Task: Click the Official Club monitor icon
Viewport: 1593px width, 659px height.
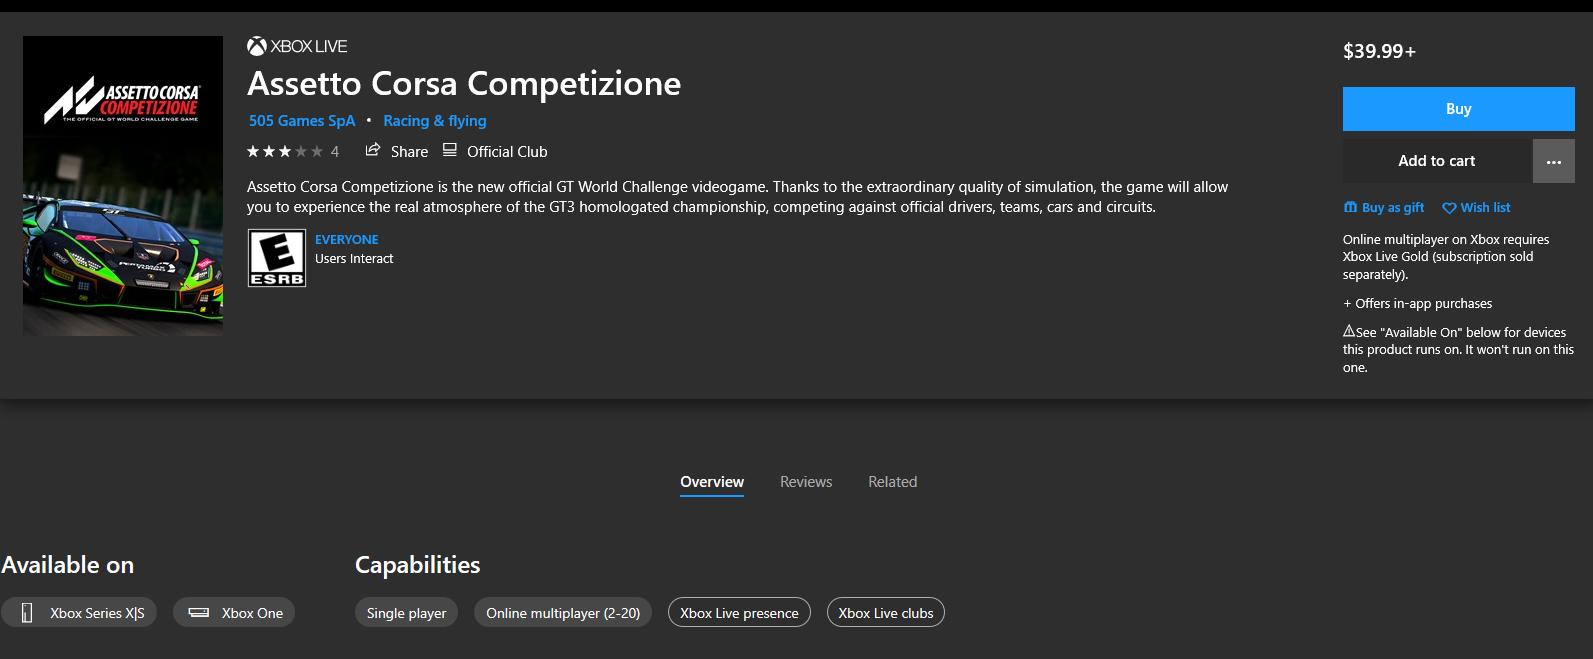Action: 450,150
